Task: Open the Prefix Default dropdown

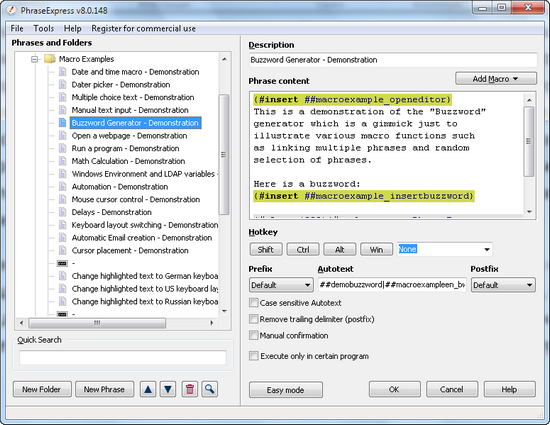Action: (281, 285)
